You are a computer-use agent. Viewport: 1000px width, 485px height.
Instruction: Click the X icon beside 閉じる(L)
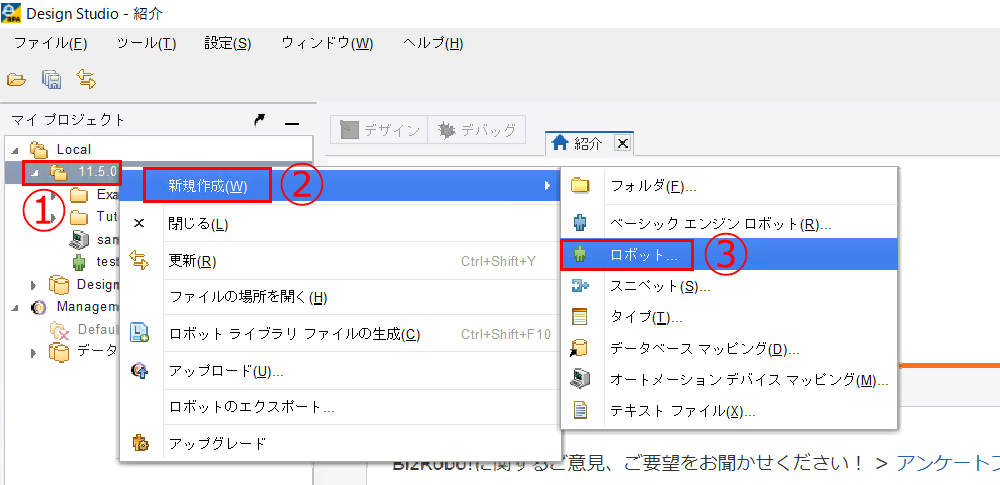[x=140, y=223]
